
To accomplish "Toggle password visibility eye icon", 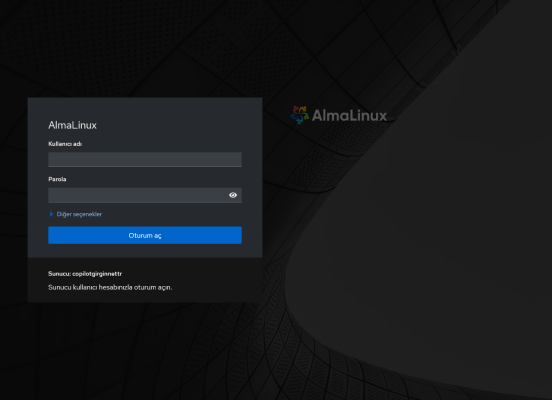I will coord(233,195).
